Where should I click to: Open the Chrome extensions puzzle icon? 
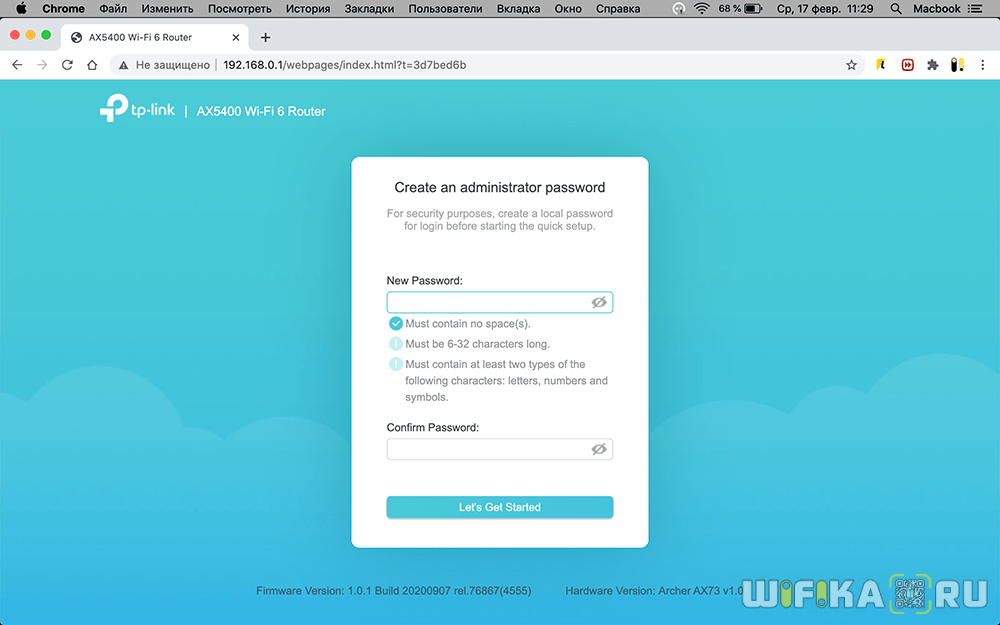[933, 65]
